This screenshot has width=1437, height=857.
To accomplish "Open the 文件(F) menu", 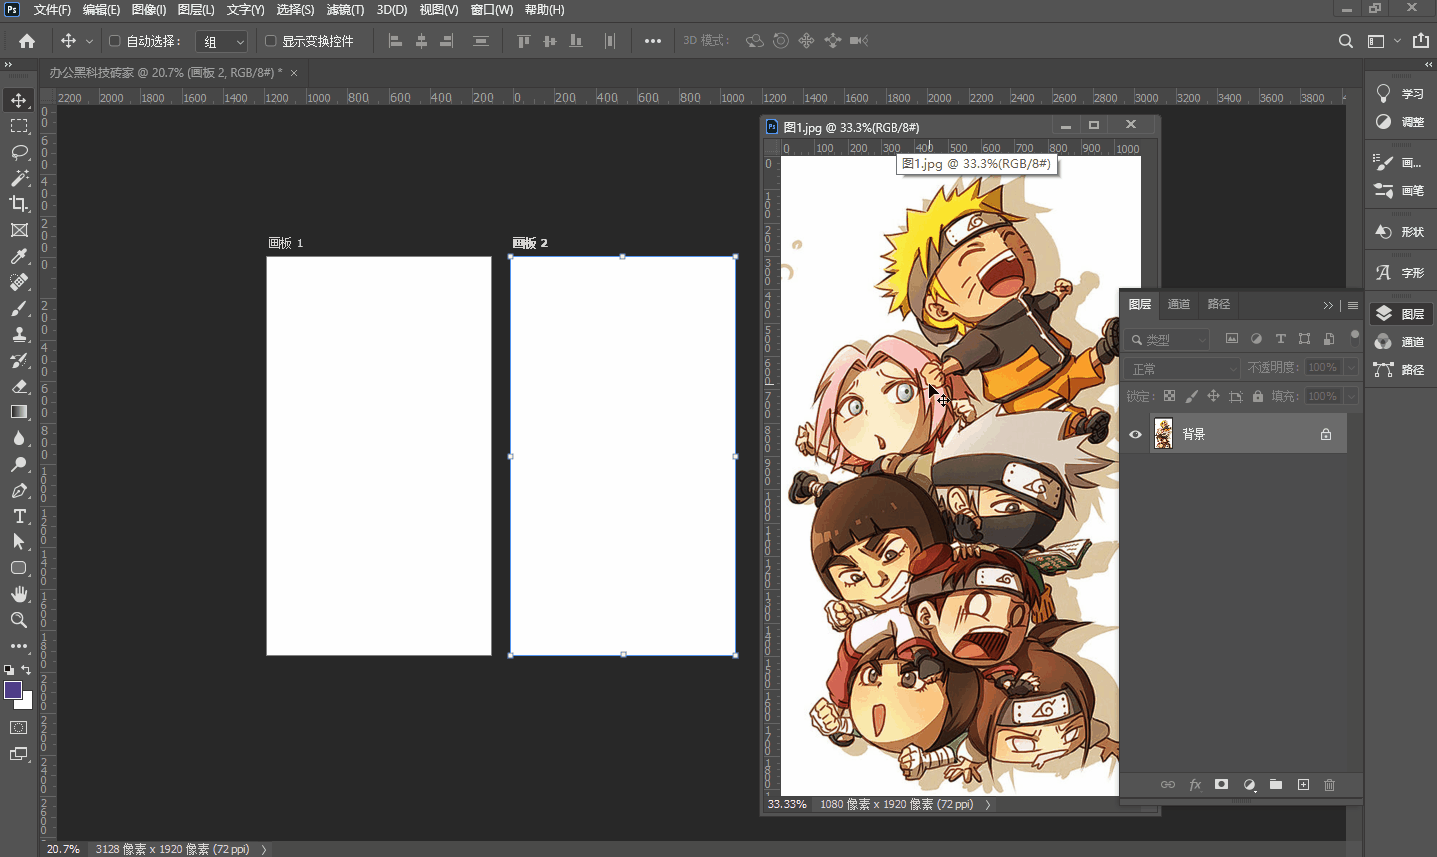I will pyautogui.click(x=52, y=10).
